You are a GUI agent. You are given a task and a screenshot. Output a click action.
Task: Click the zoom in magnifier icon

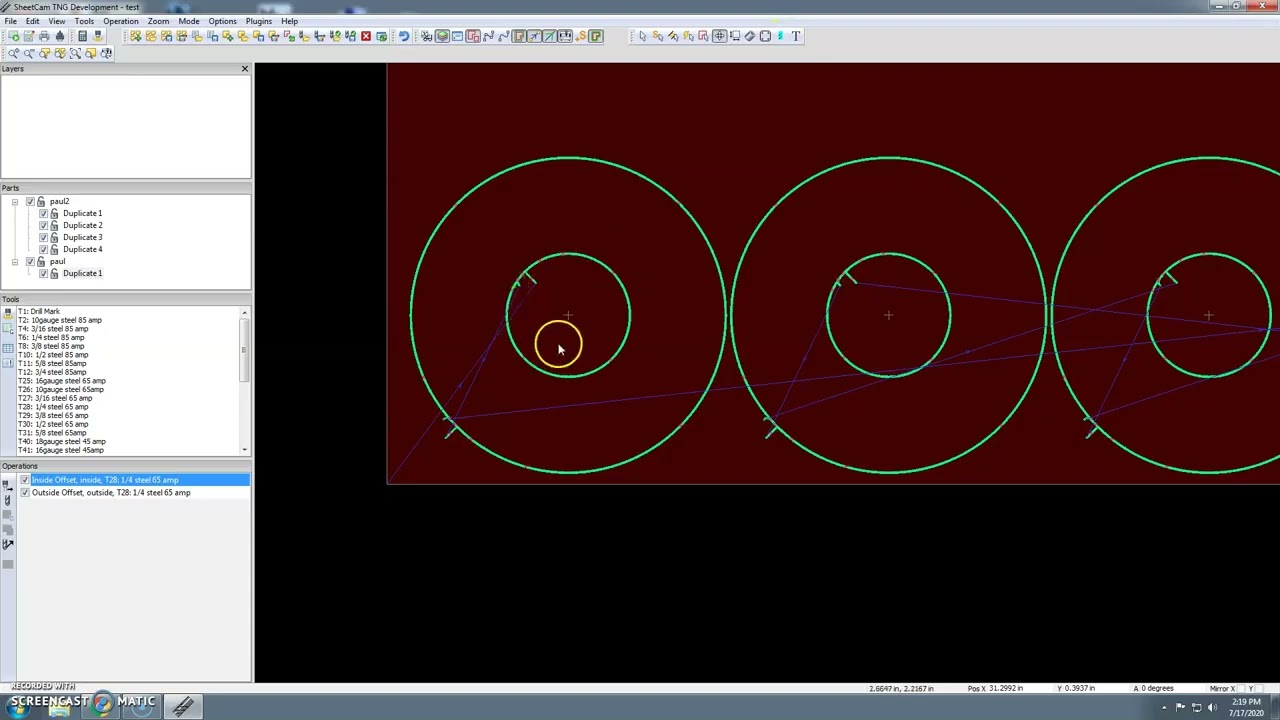point(13,53)
